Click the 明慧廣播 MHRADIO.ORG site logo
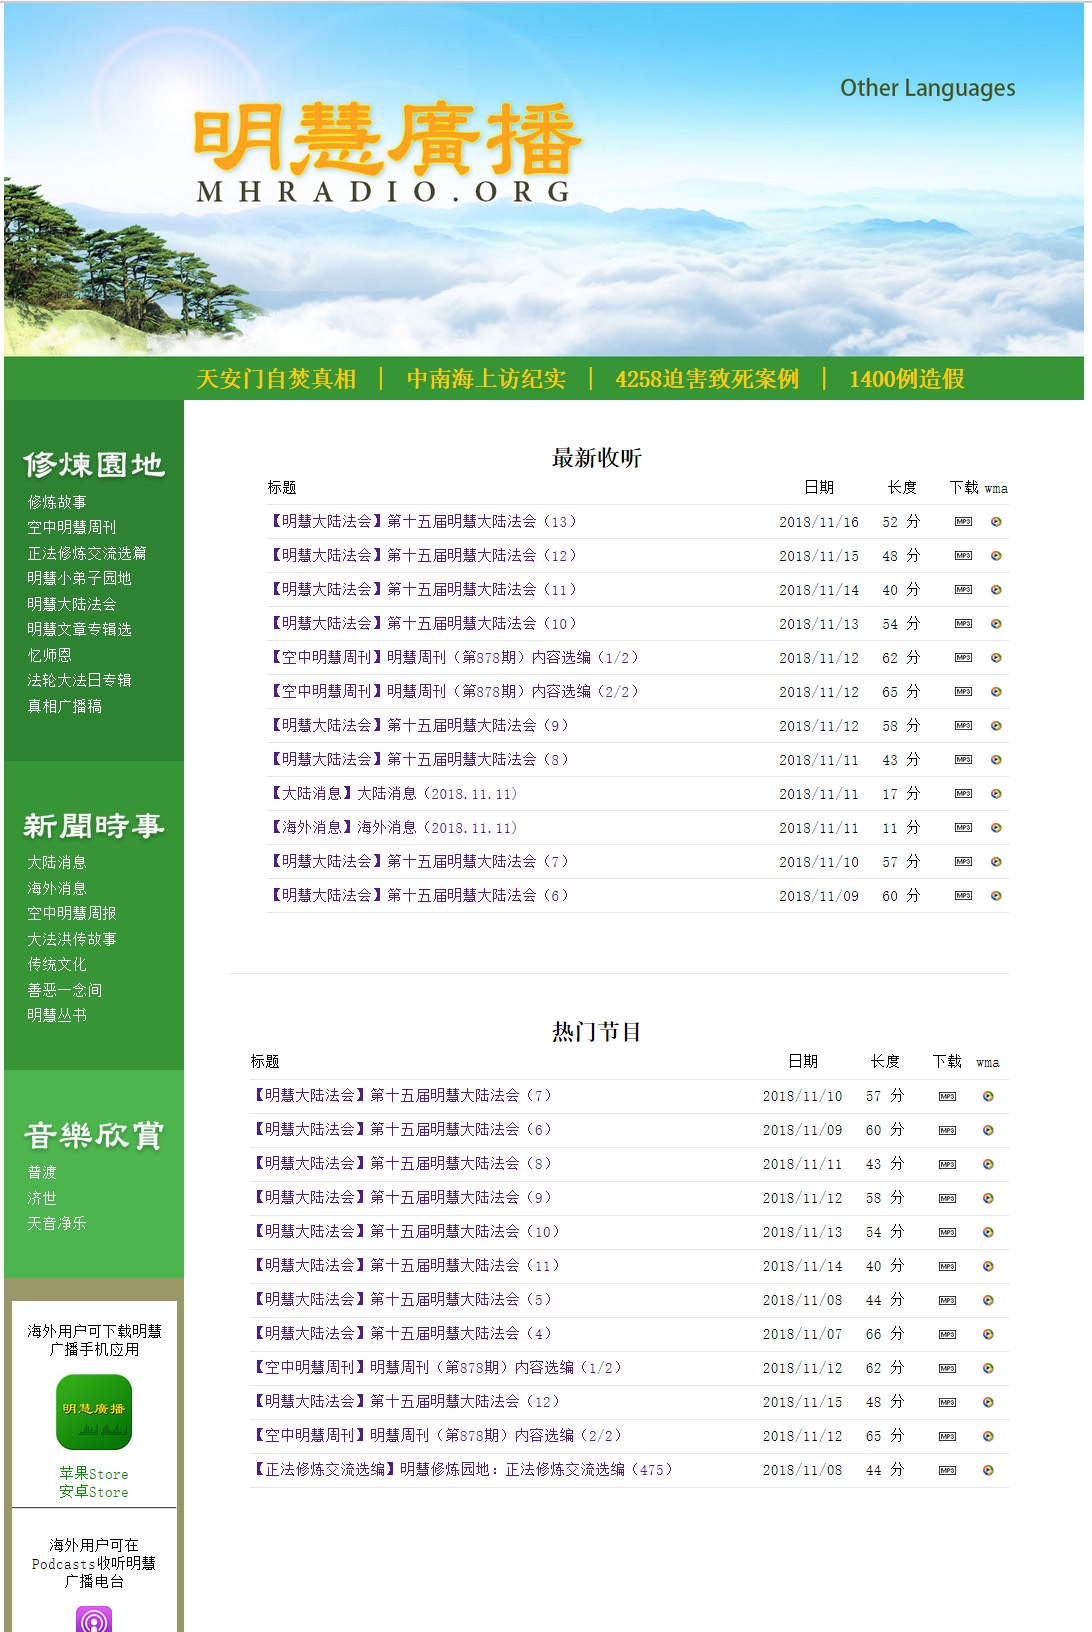The width and height of the screenshot is (1092, 1632). point(386,152)
